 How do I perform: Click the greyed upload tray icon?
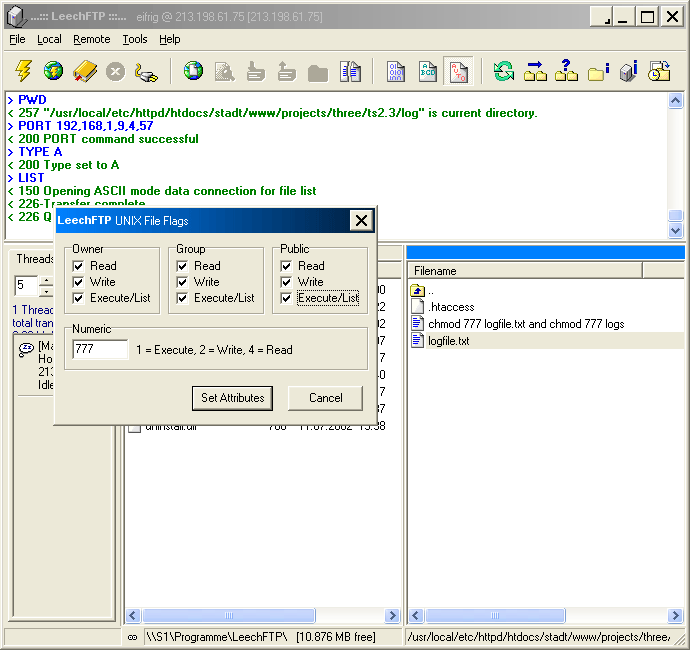(x=286, y=71)
